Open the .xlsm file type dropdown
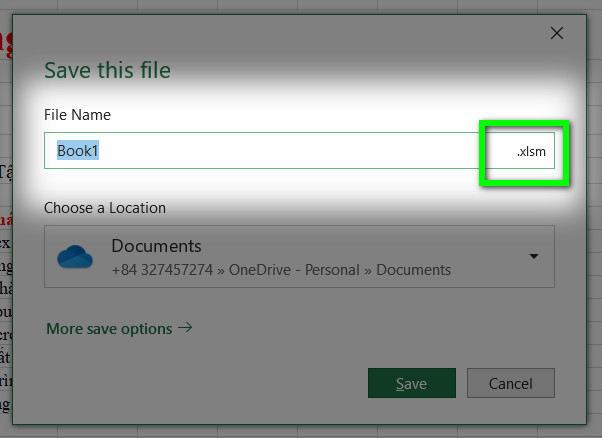This screenshot has width=602, height=438. (x=531, y=152)
